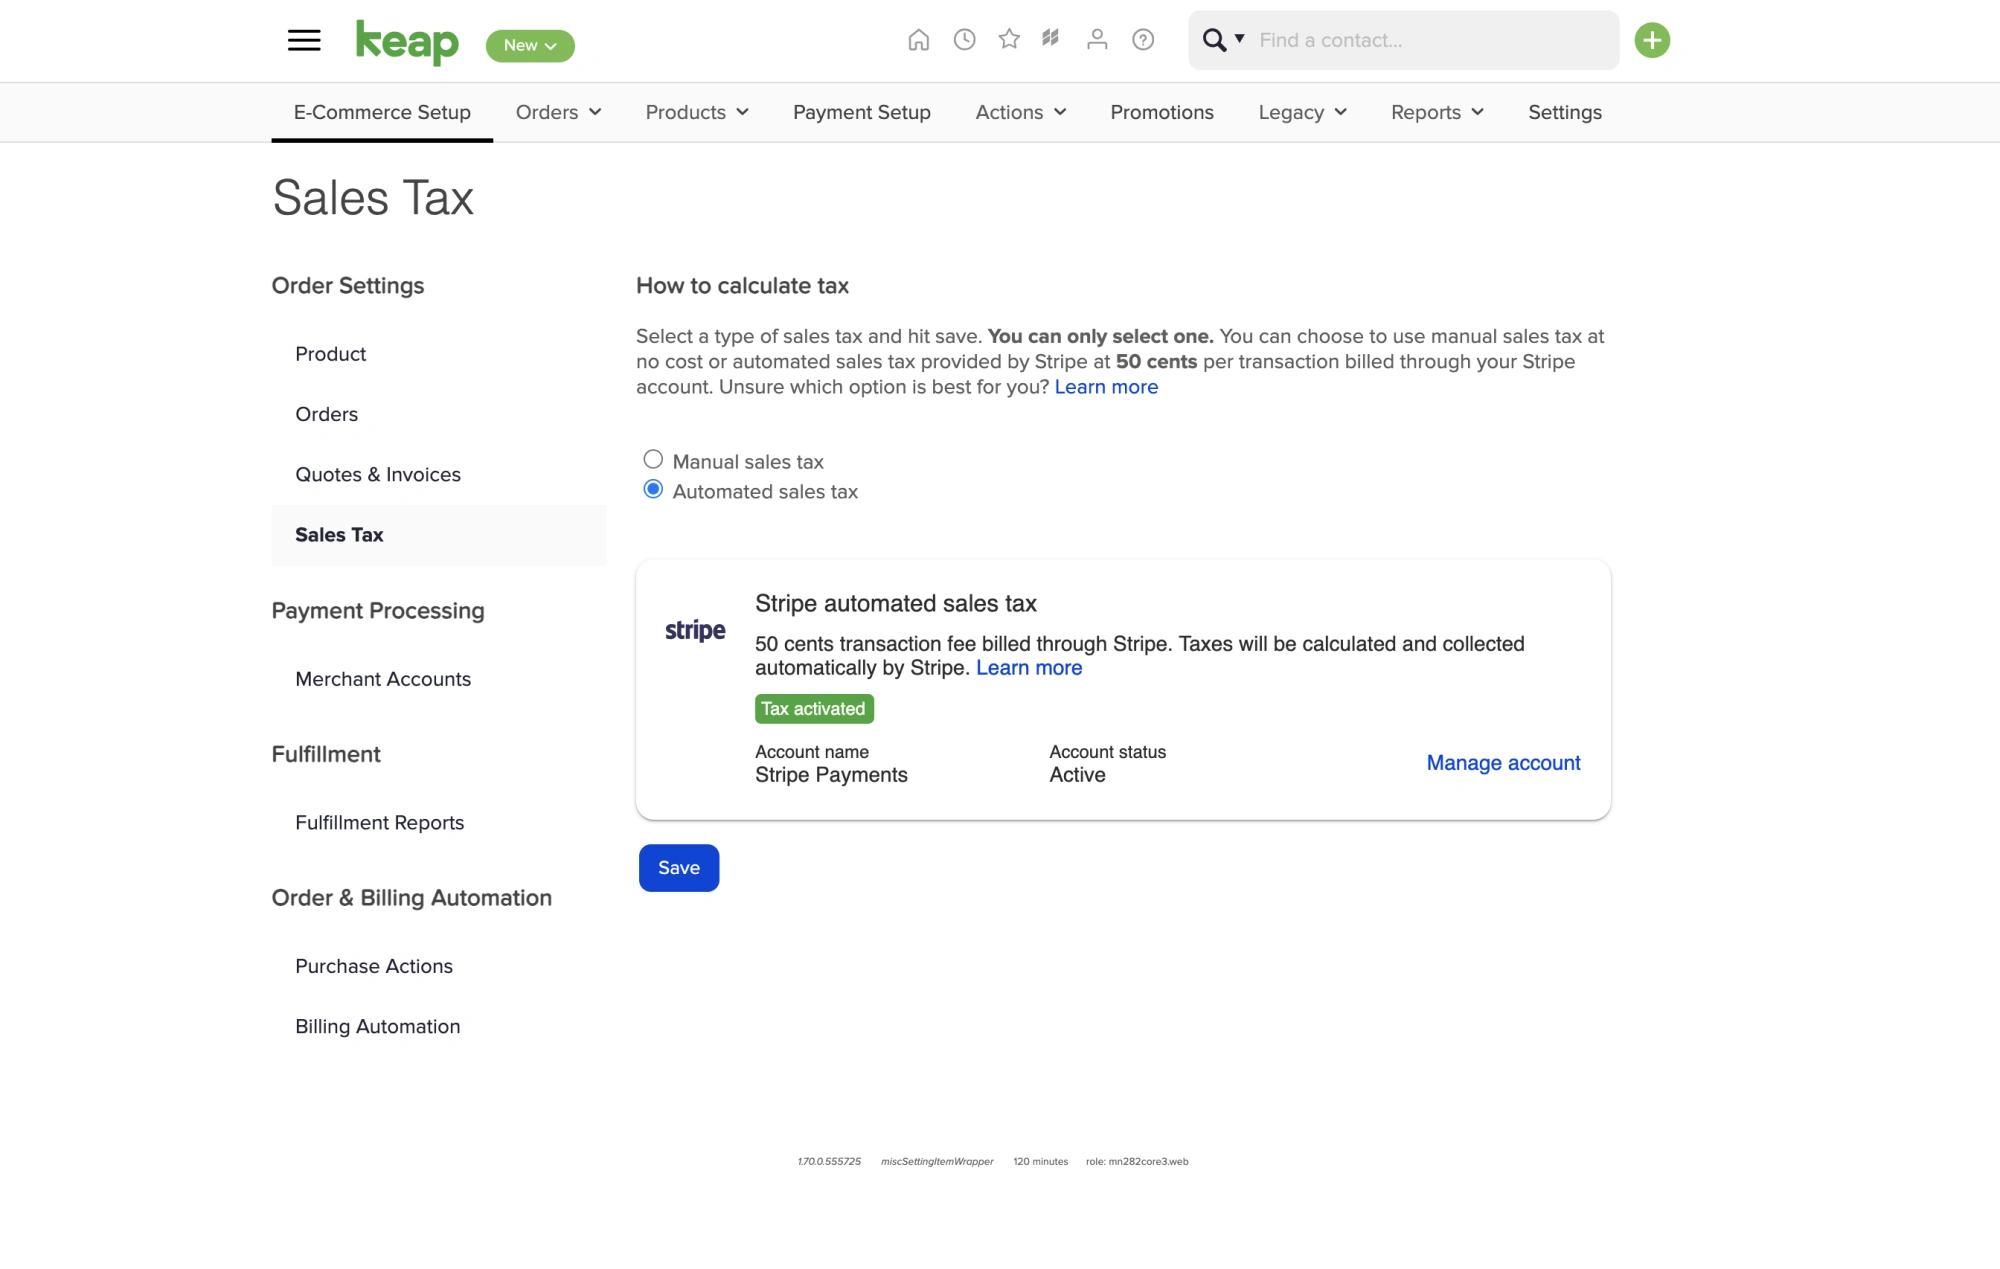Expand the Legacy menu dropdown
This screenshot has width=2000, height=1269.
pyautogui.click(x=1303, y=112)
